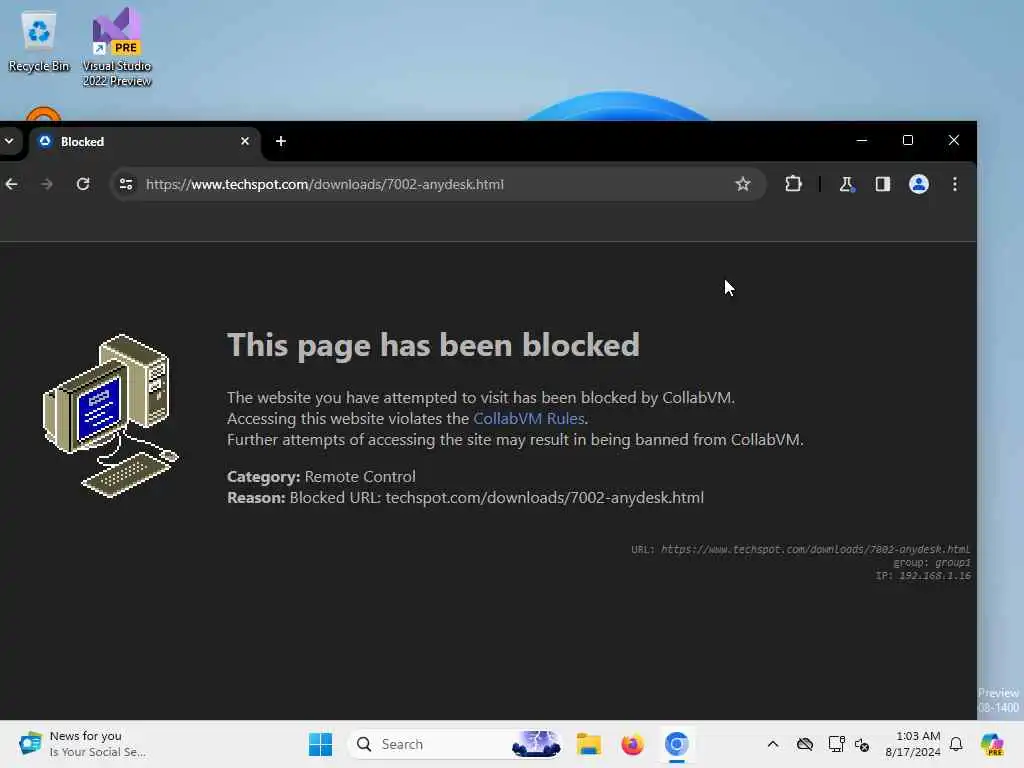This screenshot has height=768, width=1024.
Task: Bookmark this page with the star
Action: point(743,184)
